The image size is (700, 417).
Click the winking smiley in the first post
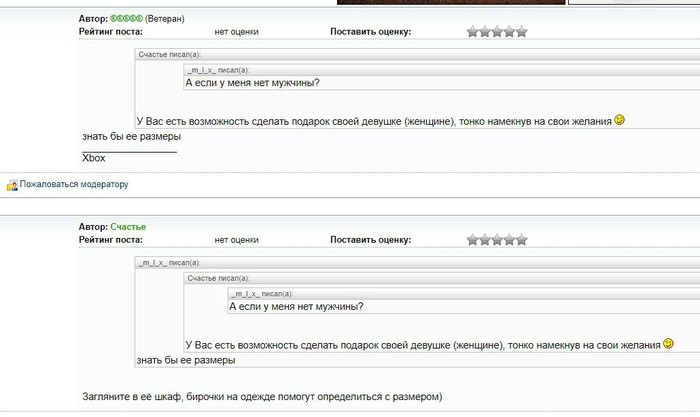pos(620,120)
